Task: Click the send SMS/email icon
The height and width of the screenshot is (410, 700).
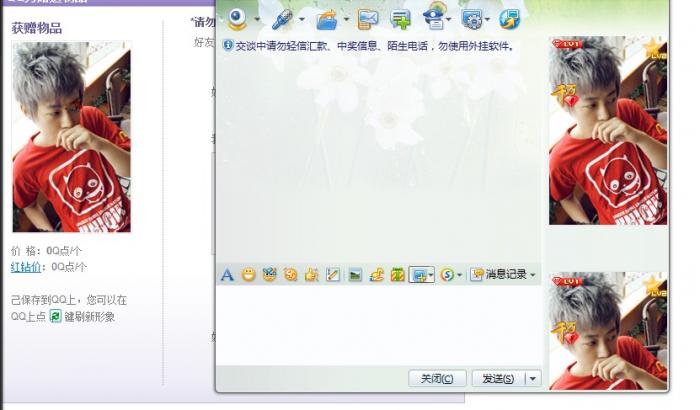Action: tap(368, 20)
